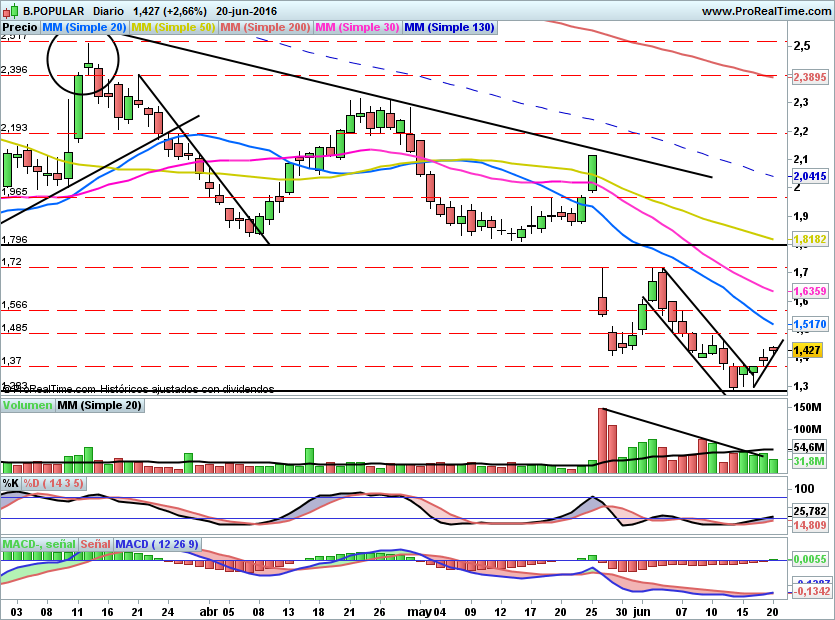Click the 'jun' month marker on time axis
The width and height of the screenshot is (835, 620).
pyautogui.click(x=642, y=611)
